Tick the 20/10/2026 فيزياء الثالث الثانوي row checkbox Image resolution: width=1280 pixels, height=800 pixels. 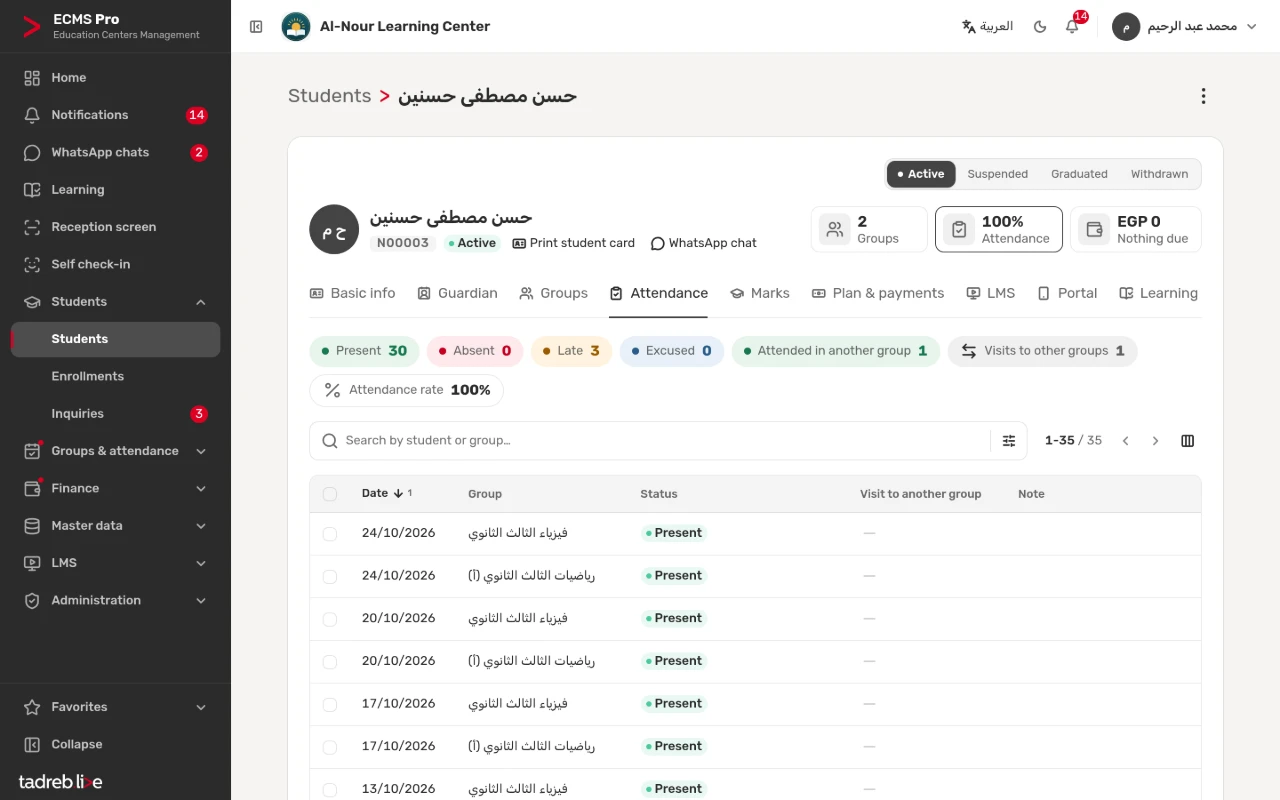click(x=330, y=619)
